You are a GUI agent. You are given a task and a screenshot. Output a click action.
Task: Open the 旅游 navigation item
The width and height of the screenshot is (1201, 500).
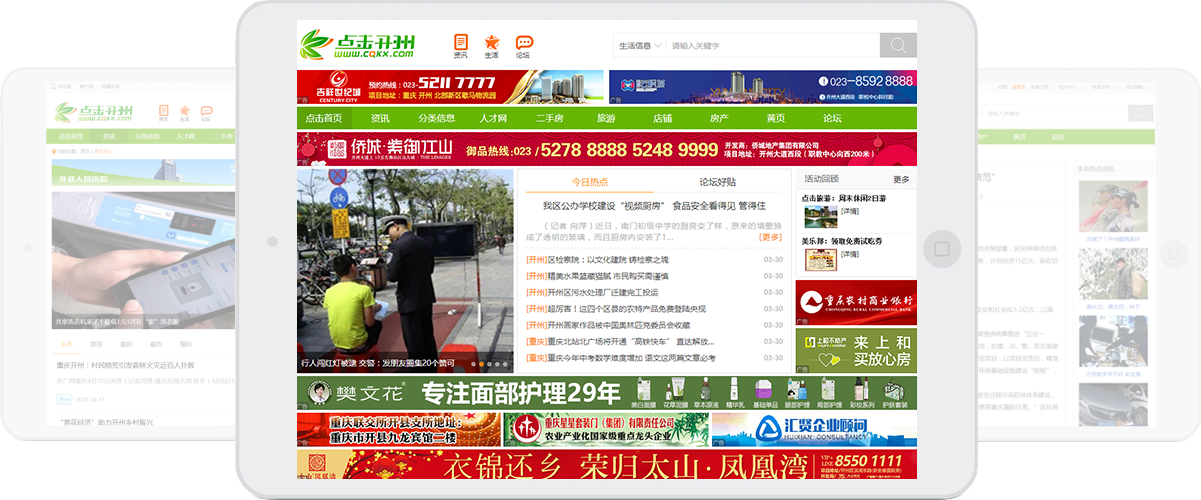[606, 118]
